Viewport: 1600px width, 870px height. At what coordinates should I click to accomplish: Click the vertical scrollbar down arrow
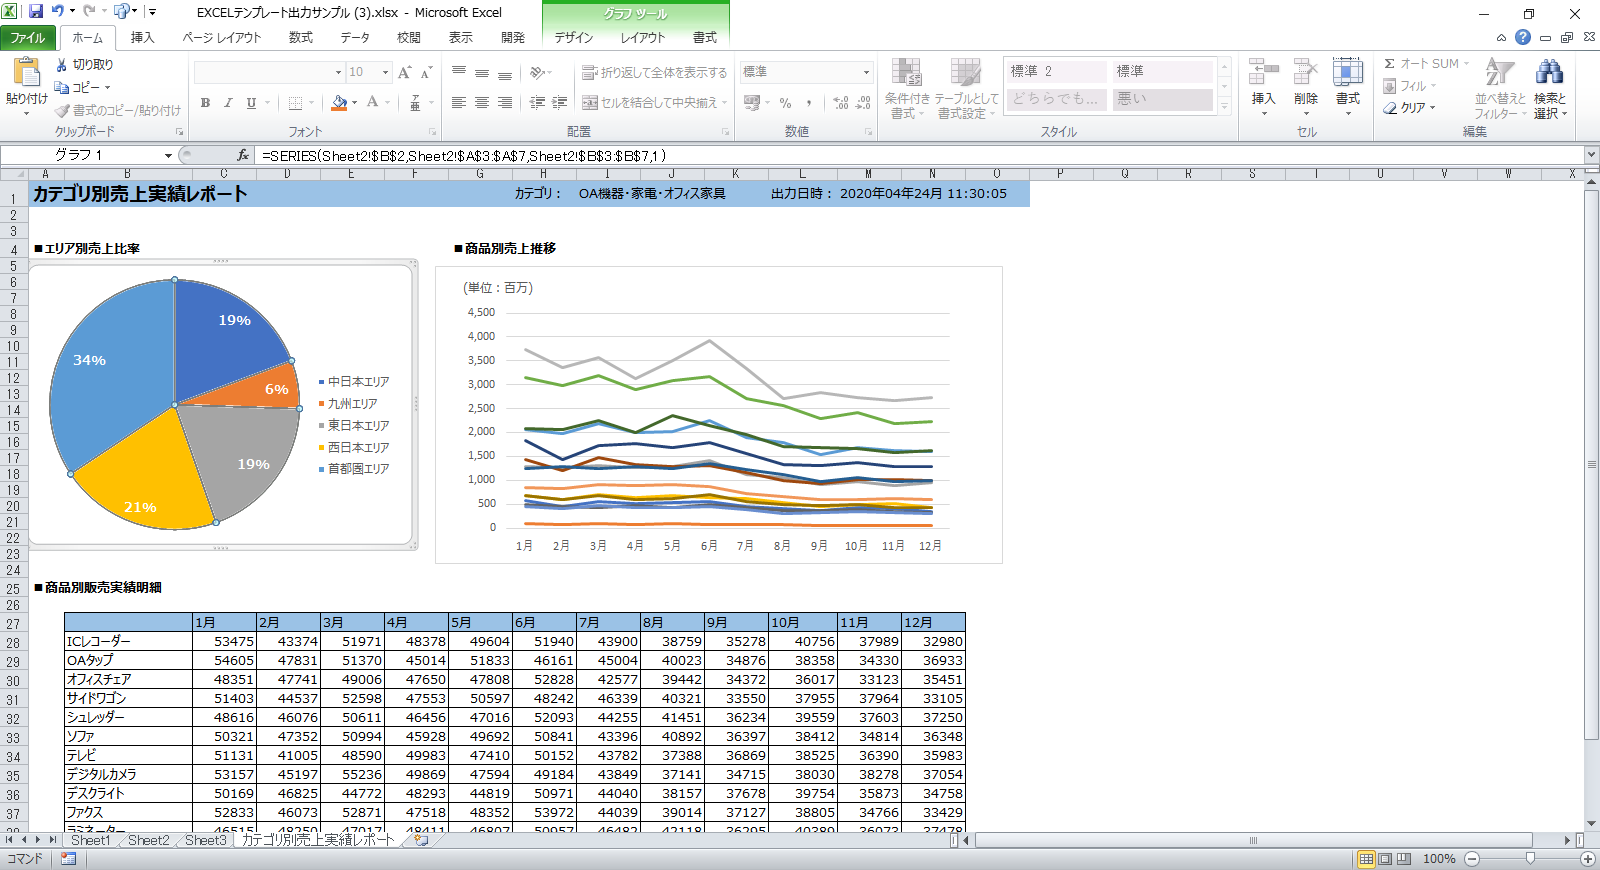pyautogui.click(x=1591, y=822)
